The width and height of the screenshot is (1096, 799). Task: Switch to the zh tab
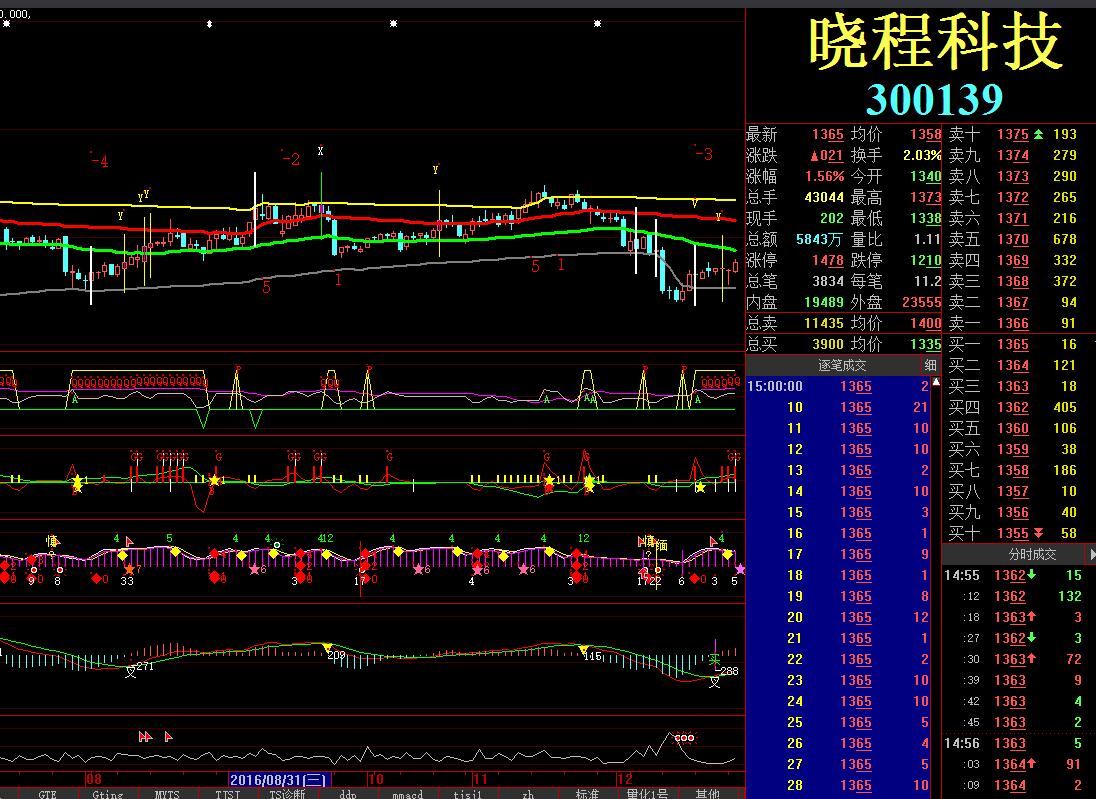coord(528,794)
